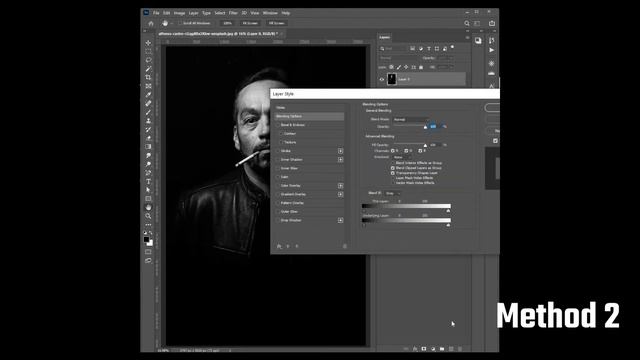
Task: Select the Horizontal Type tool
Action: 148,181
